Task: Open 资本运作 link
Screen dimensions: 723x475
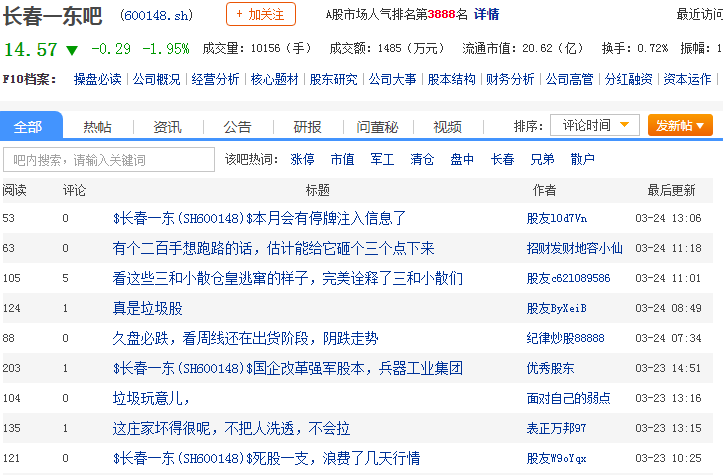Action: [x=687, y=79]
